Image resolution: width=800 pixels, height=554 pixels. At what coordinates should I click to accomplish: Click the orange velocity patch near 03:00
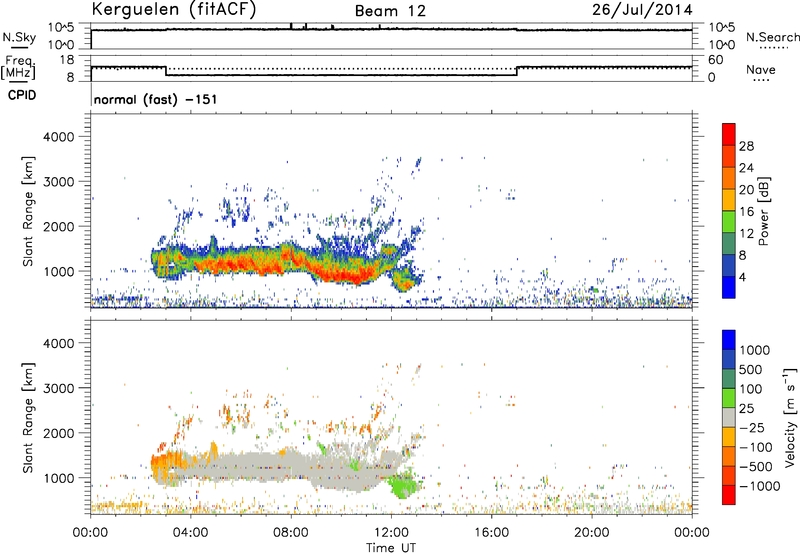pyautogui.click(x=166, y=462)
